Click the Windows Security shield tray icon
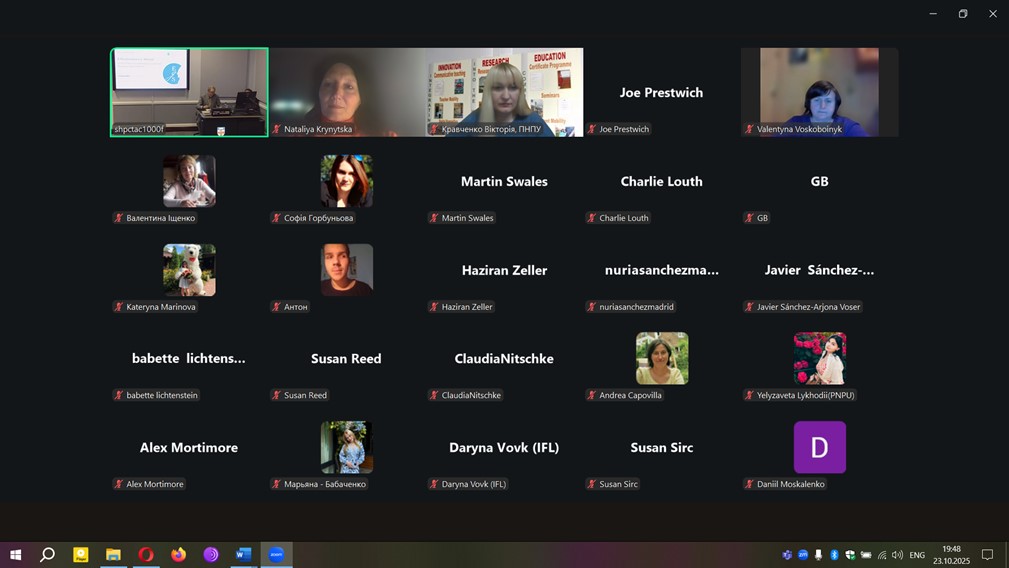This screenshot has height=568, width=1009. (x=850, y=555)
